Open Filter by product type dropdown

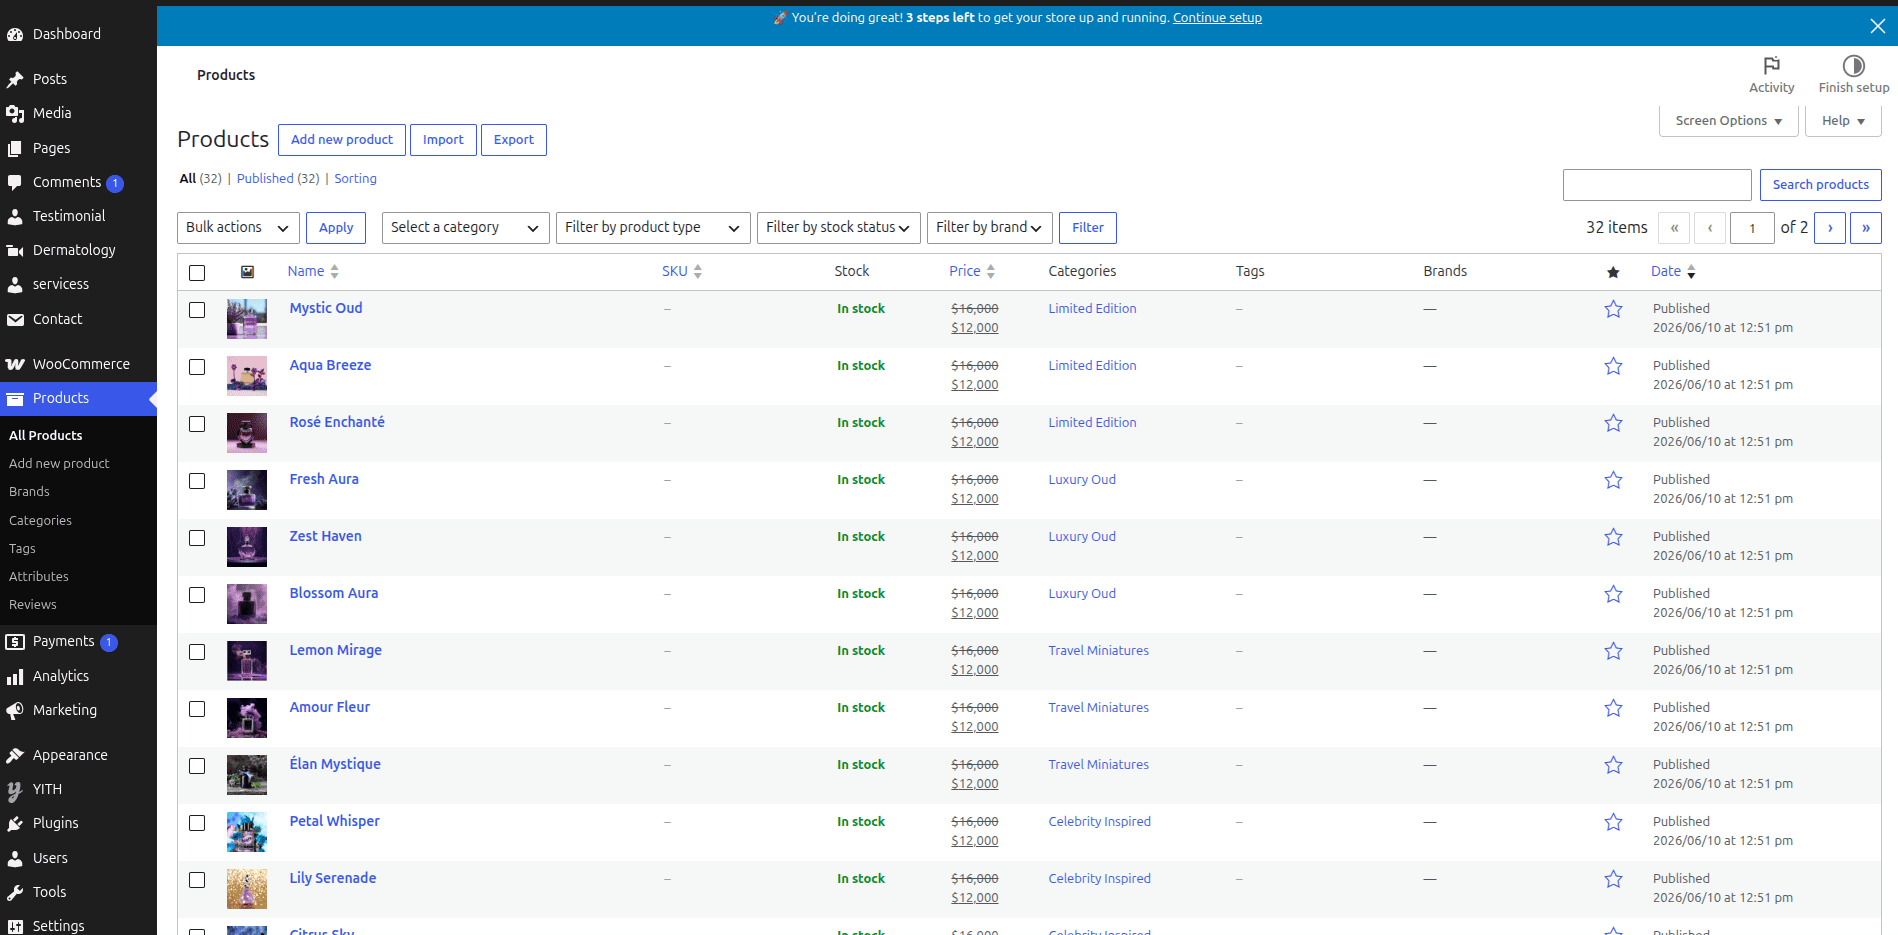(653, 228)
